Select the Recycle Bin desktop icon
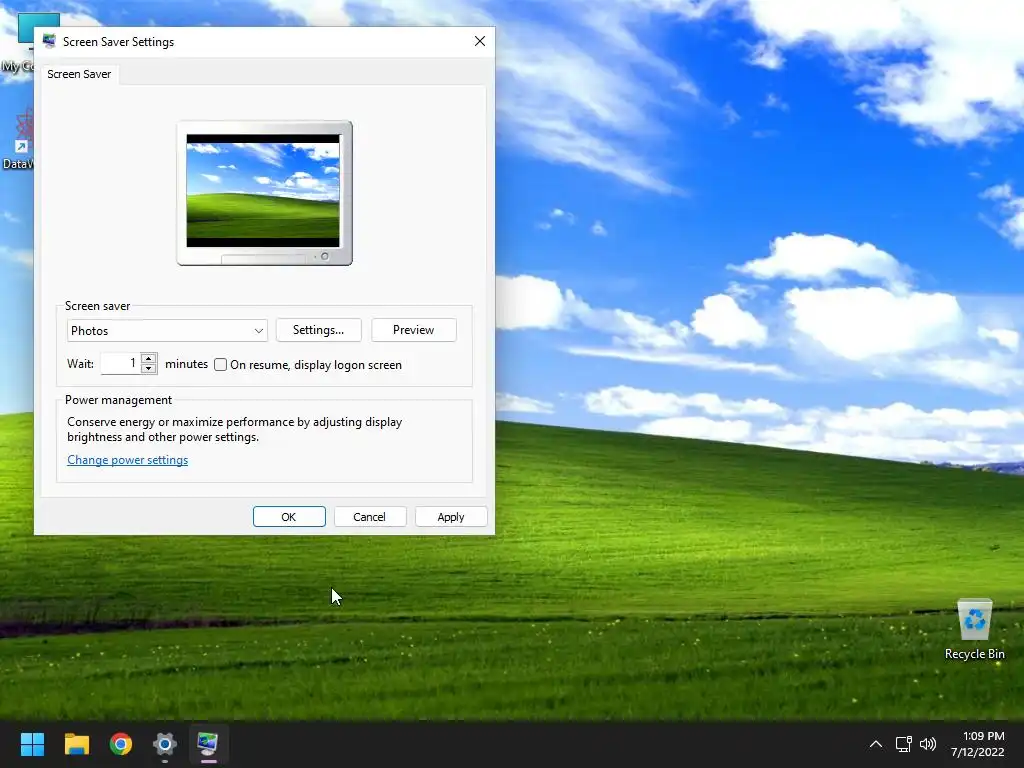Viewport: 1024px width, 768px height. (974, 630)
